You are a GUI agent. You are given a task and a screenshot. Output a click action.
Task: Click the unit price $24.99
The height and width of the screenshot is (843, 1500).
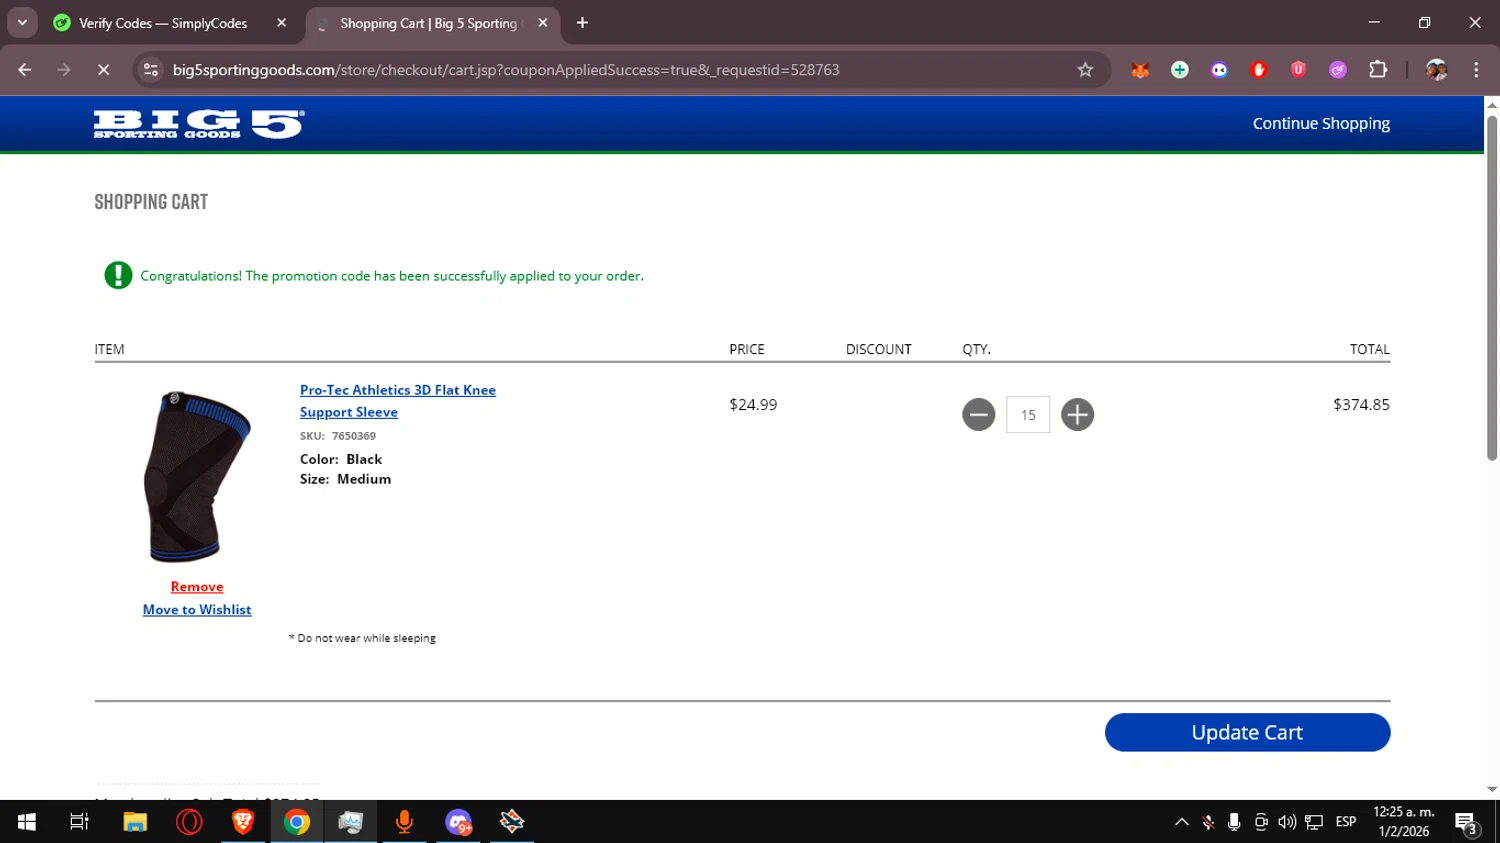(753, 405)
